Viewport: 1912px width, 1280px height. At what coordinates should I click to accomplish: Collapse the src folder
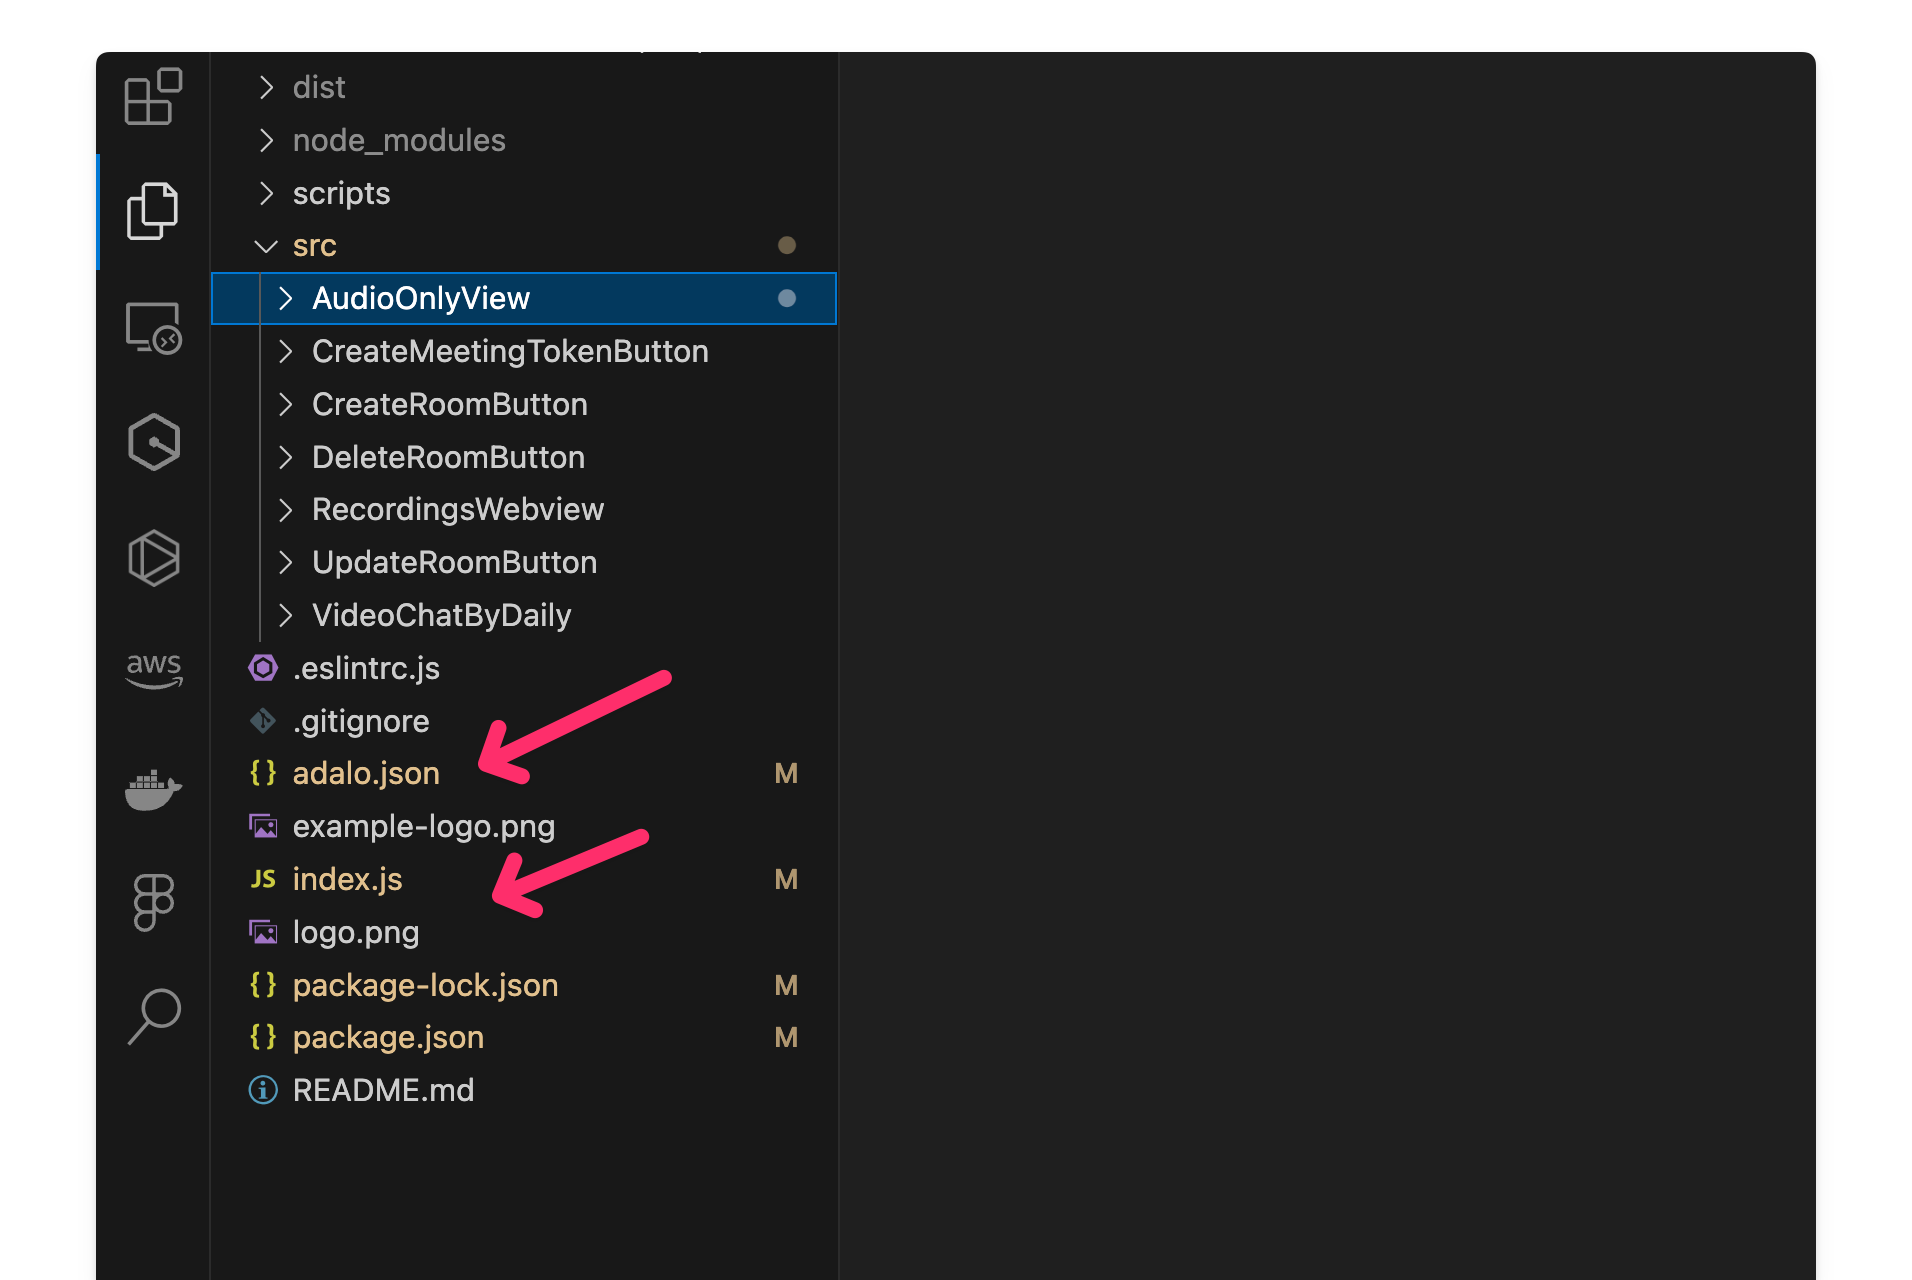(314, 246)
